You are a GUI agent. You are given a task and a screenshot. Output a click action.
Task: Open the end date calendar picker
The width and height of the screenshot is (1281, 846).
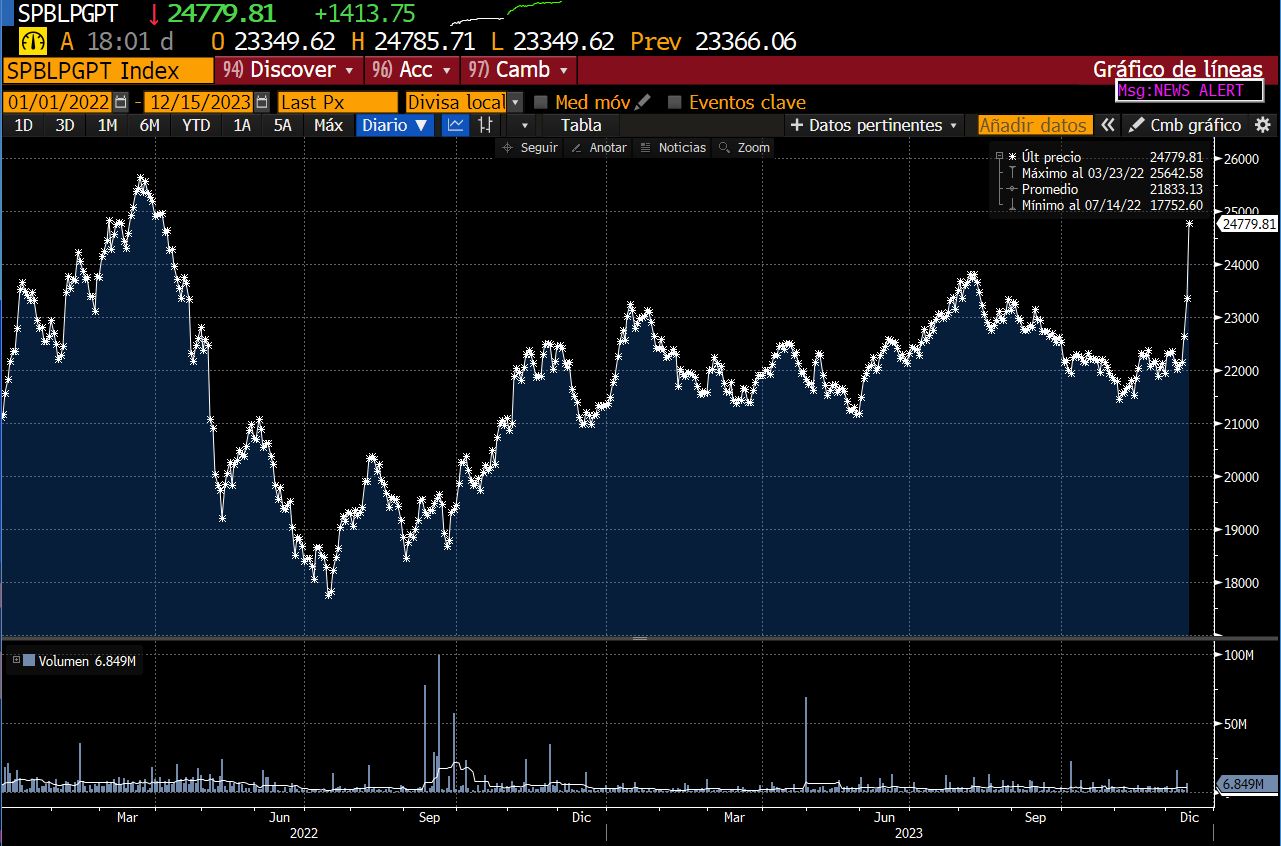(x=262, y=102)
